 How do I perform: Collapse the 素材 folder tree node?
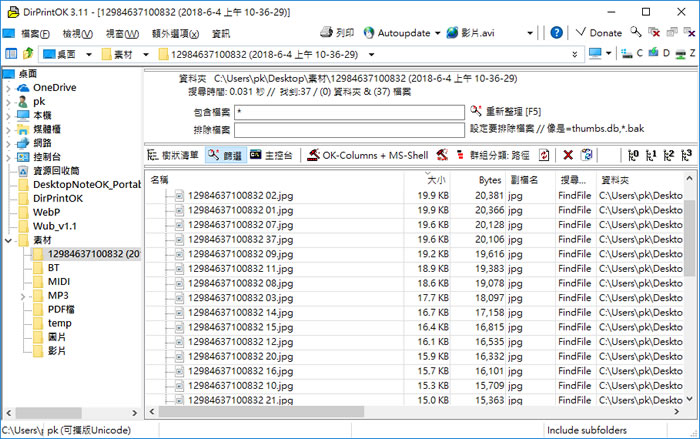click(8, 240)
